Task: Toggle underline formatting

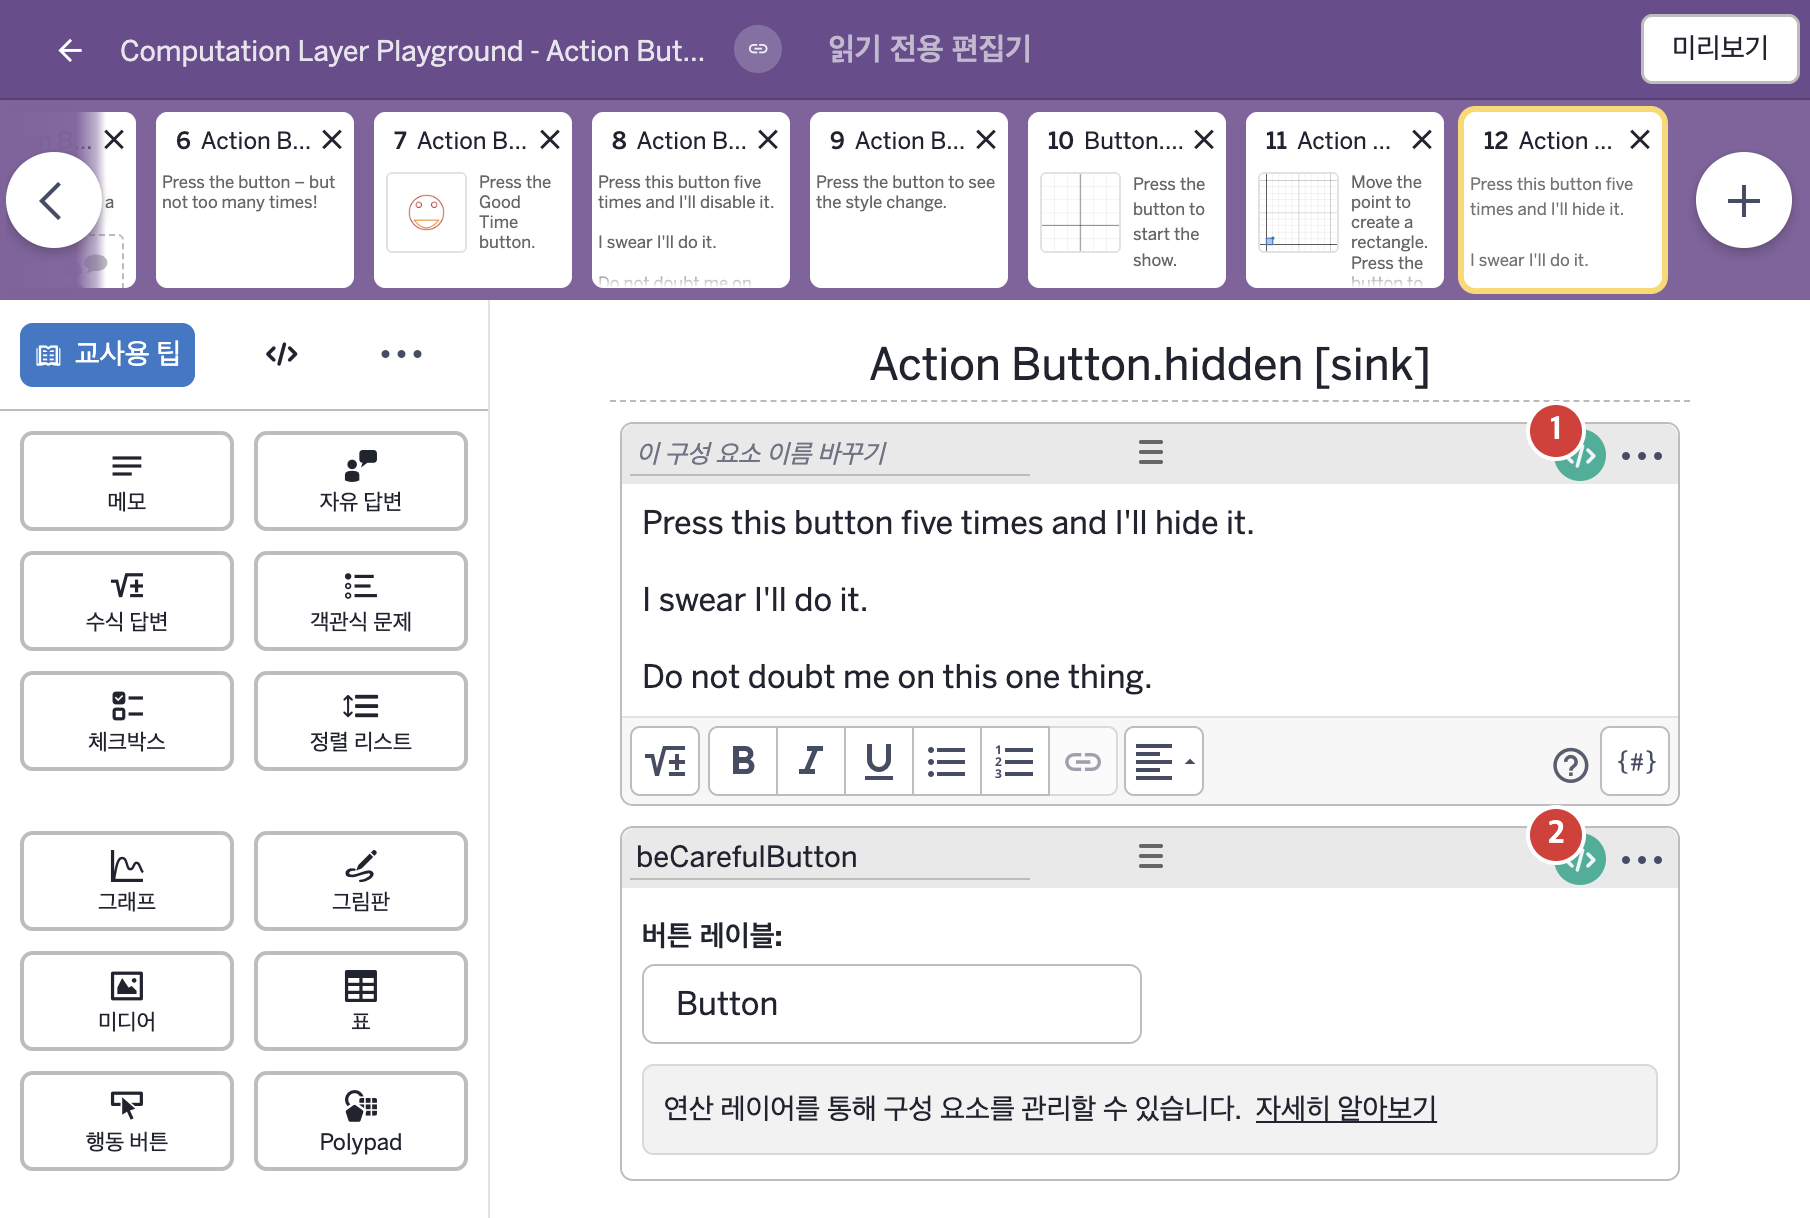Action: (x=879, y=761)
